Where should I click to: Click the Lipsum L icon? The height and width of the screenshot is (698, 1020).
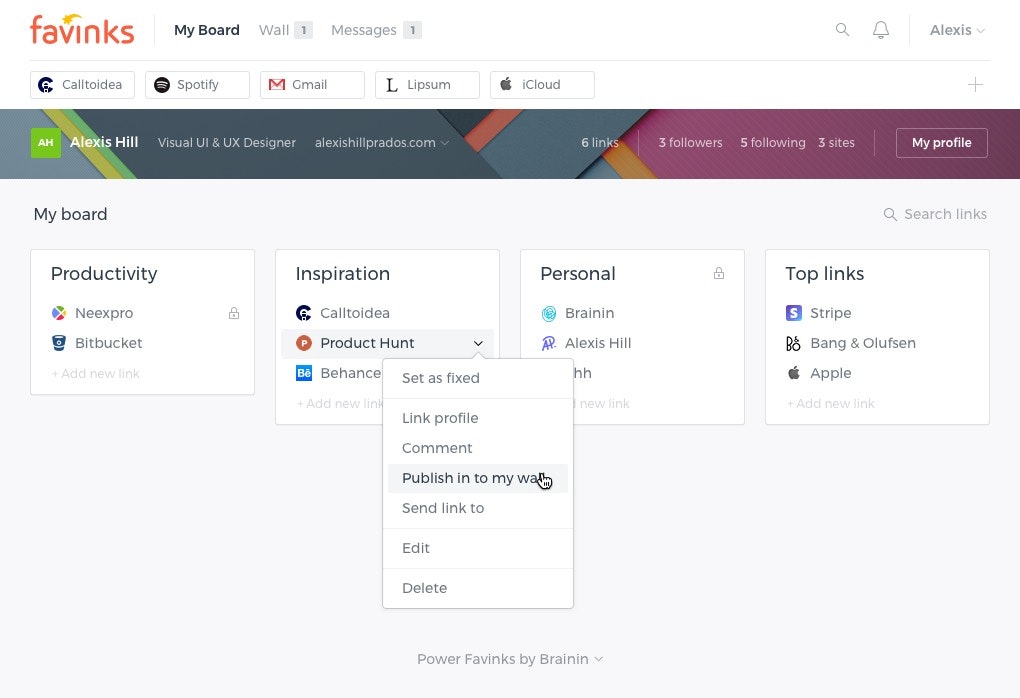[392, 85]
